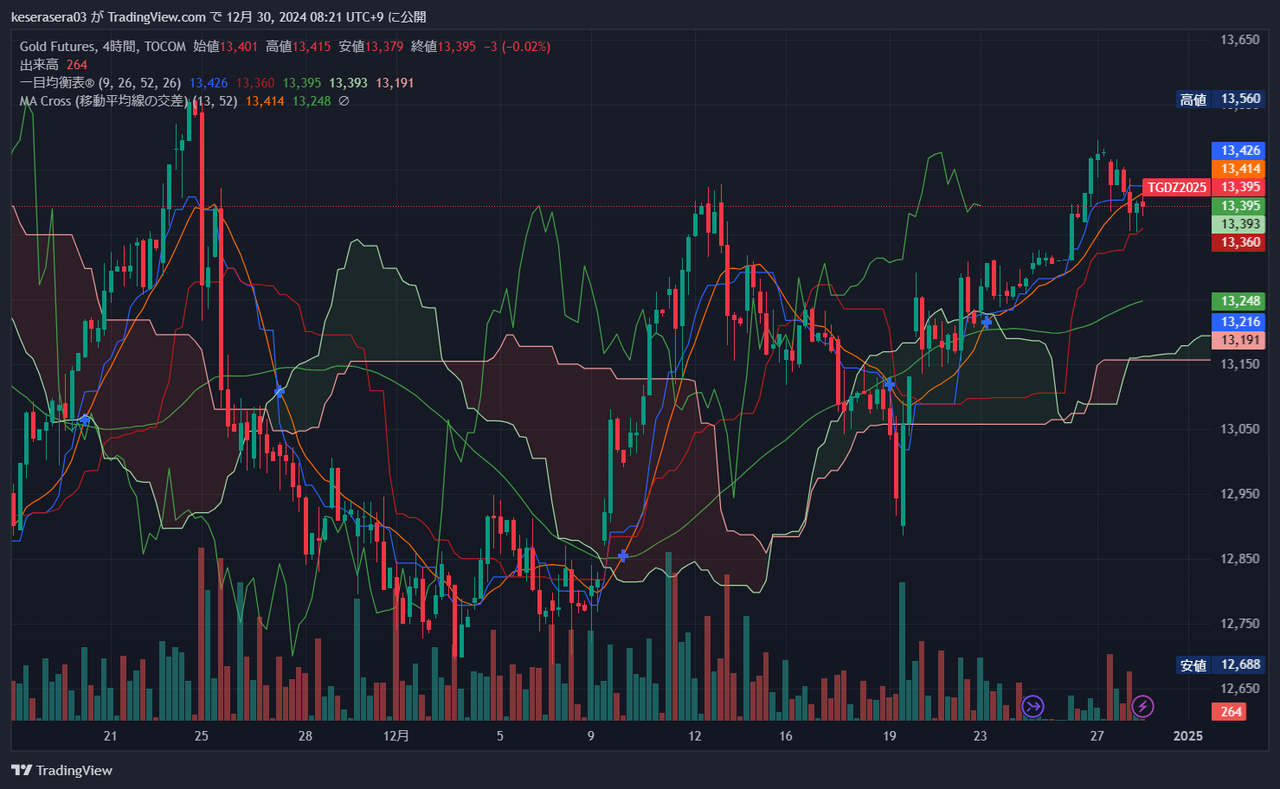Click the 13,191 value in Ichimoku legend
Image resolution: width=1280 pixels, height=789 pixels.
coord(395,83)
